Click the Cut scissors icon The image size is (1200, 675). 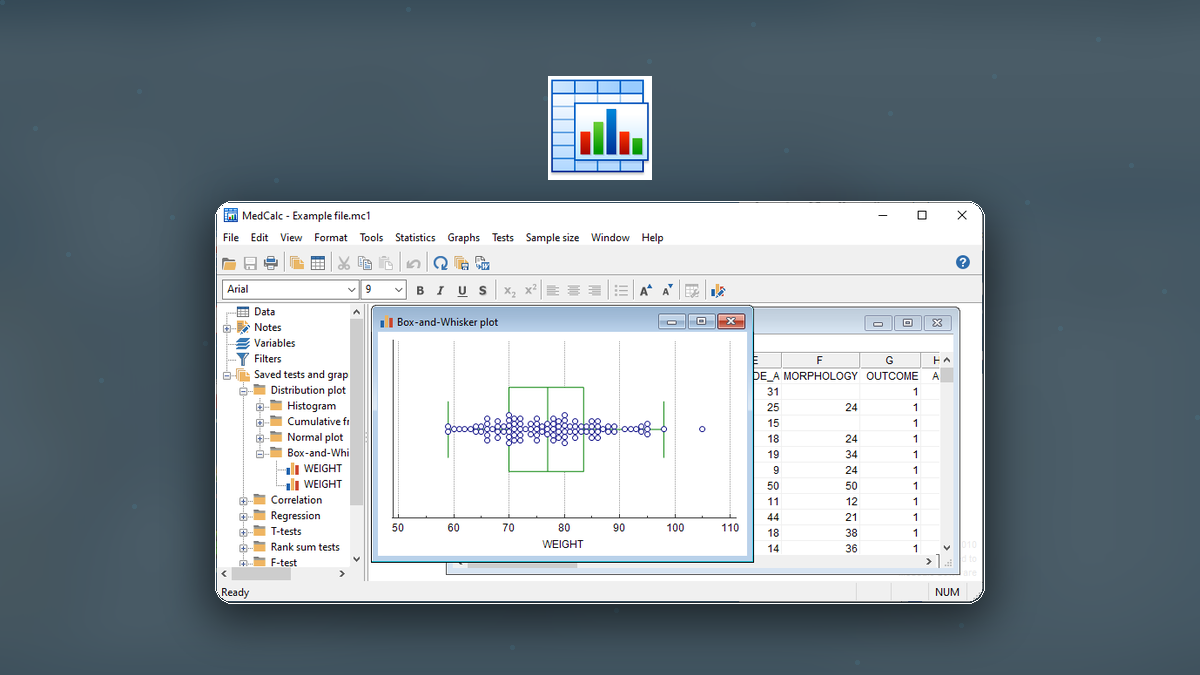[x=344, y=263]
